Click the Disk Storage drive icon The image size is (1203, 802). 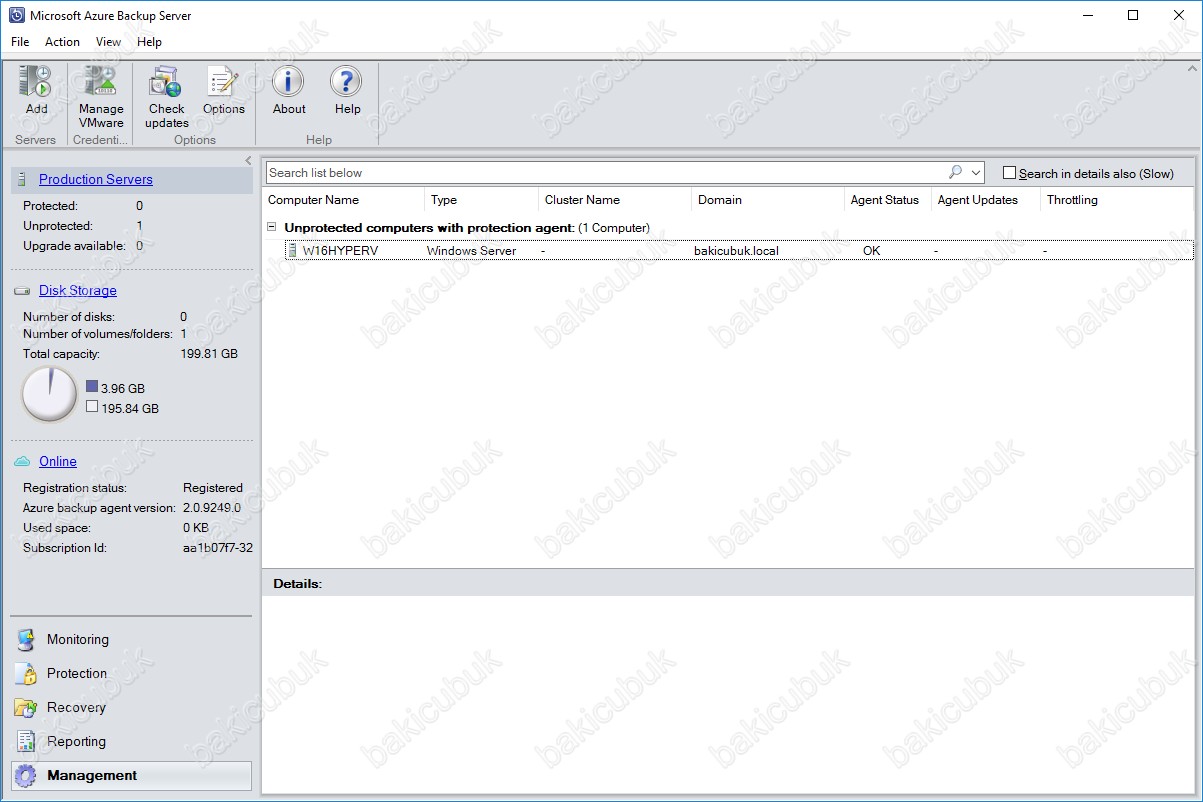23,291
